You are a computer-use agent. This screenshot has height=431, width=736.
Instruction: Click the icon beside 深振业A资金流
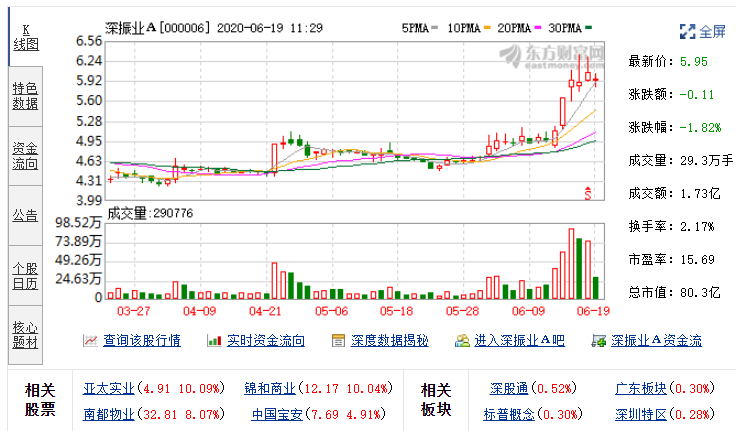598,340
